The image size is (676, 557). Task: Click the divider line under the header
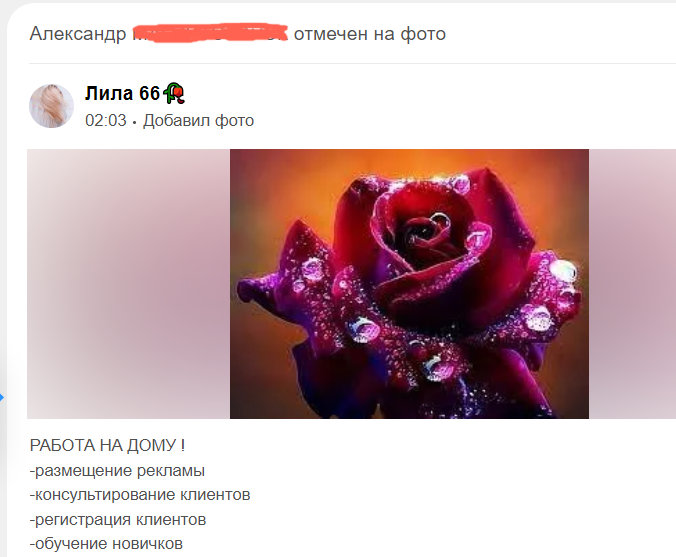coord(352,63)
